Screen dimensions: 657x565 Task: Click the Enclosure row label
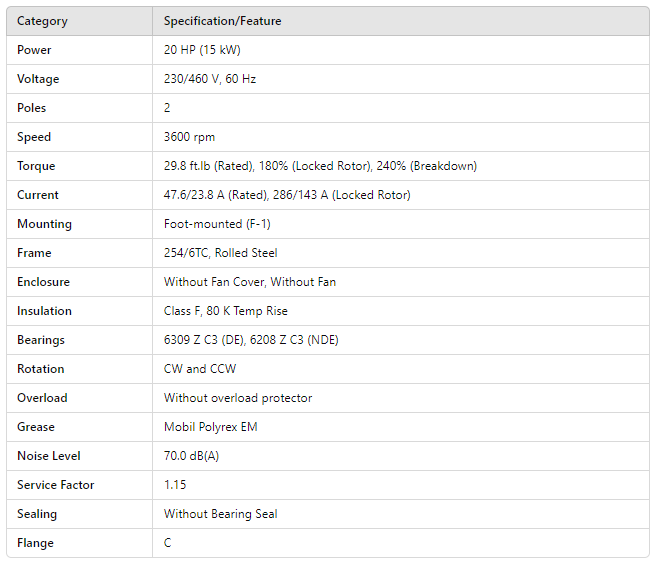43,282
